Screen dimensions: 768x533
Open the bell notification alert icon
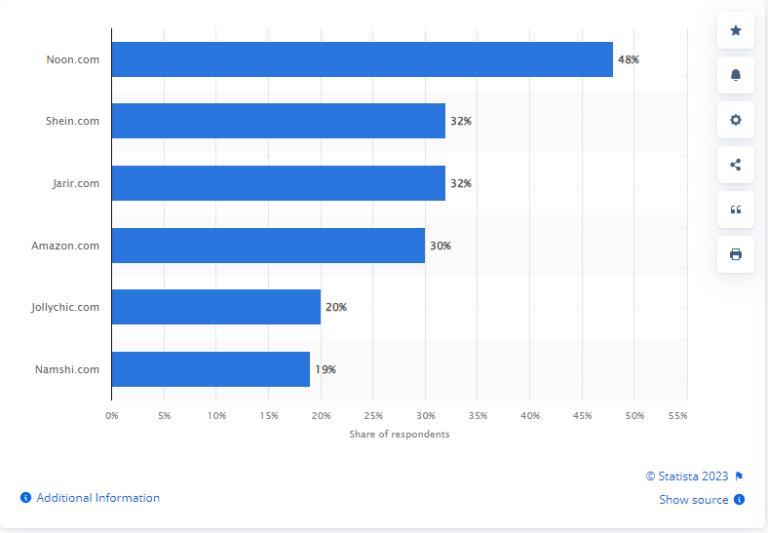735,75
